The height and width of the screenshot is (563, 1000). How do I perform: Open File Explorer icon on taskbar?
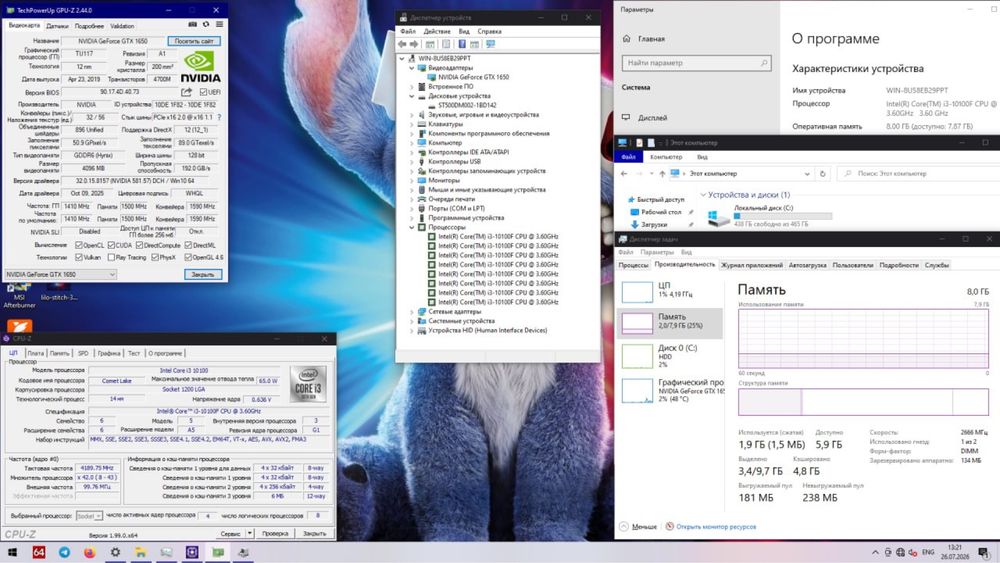[140, 552]
